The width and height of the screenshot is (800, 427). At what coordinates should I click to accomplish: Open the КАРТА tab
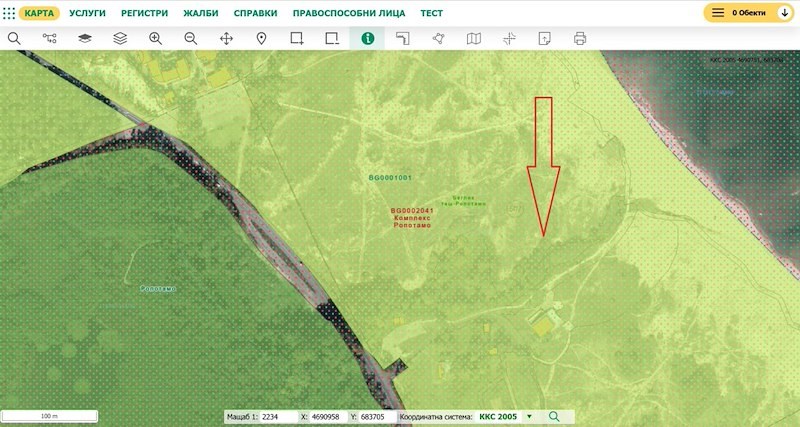coord(39,13)
